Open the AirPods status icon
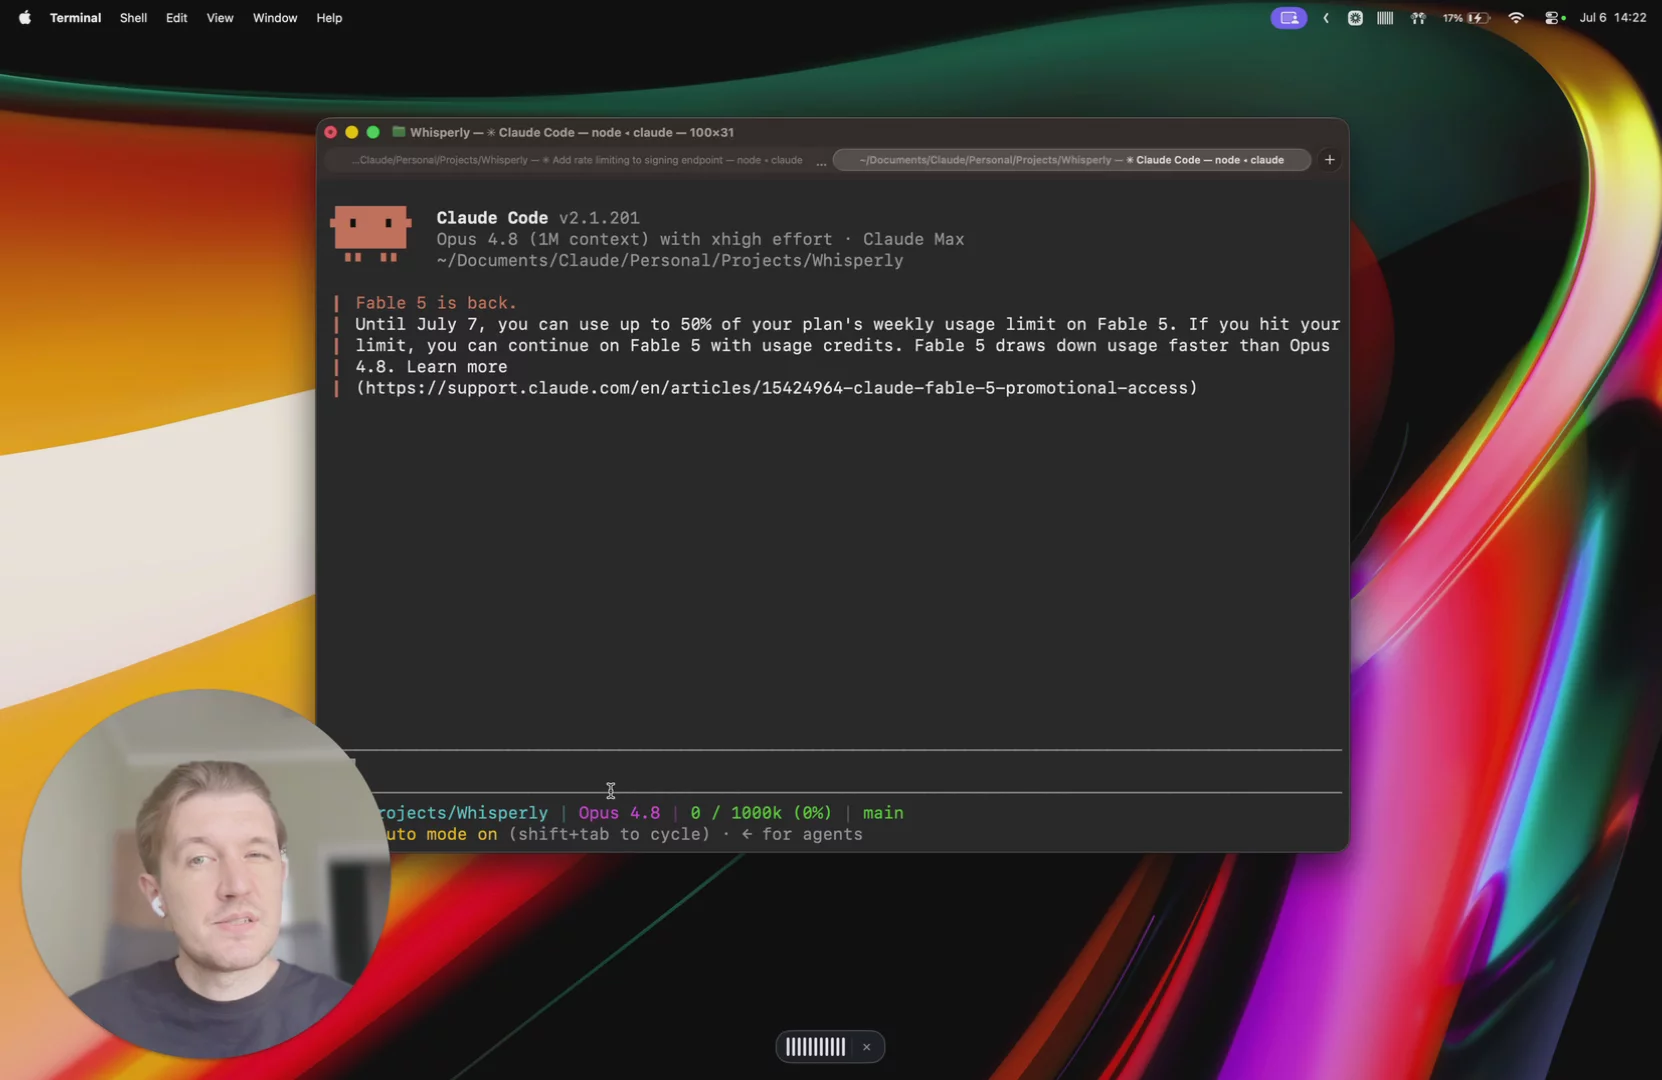 click(x=1418, y=18)
